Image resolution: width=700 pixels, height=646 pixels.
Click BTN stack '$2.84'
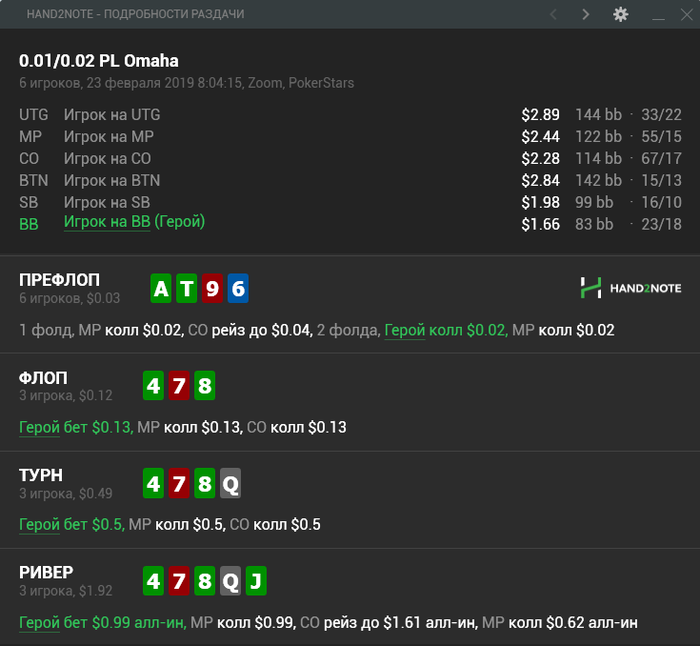[541, 180]
